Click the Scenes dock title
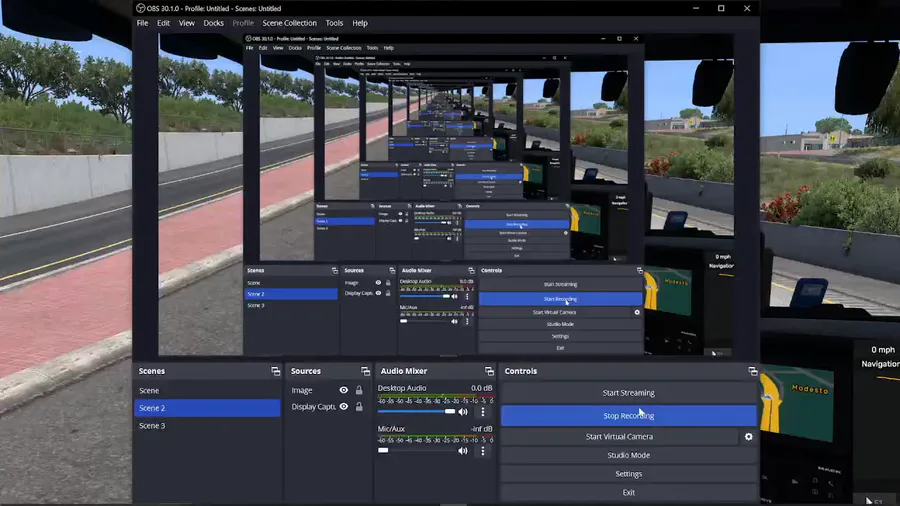900x506 pixels. tap(152, 371)
